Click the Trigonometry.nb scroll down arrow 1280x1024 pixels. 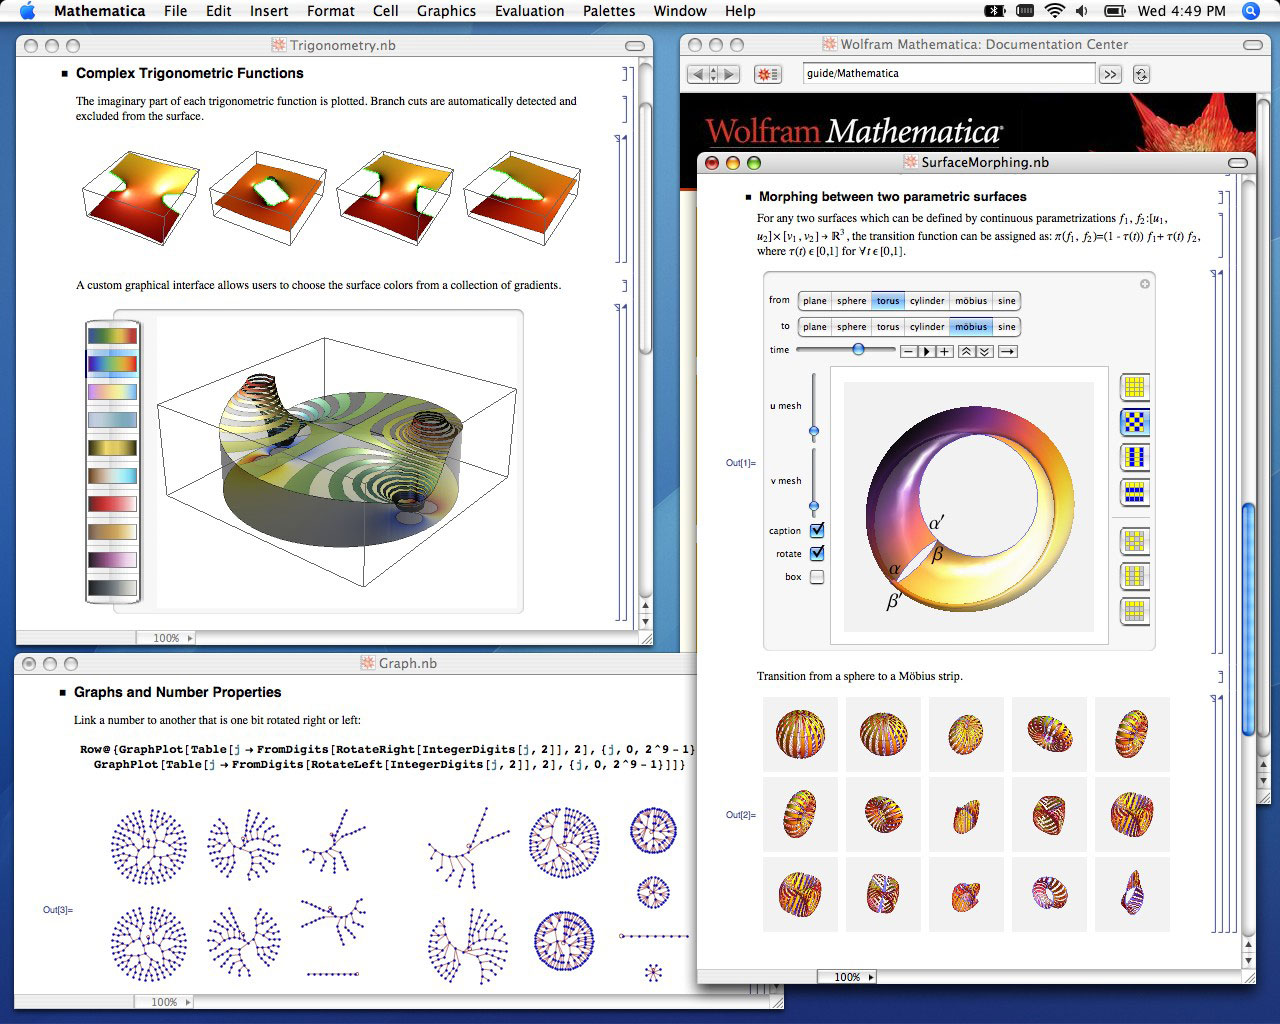coord(645,622)
